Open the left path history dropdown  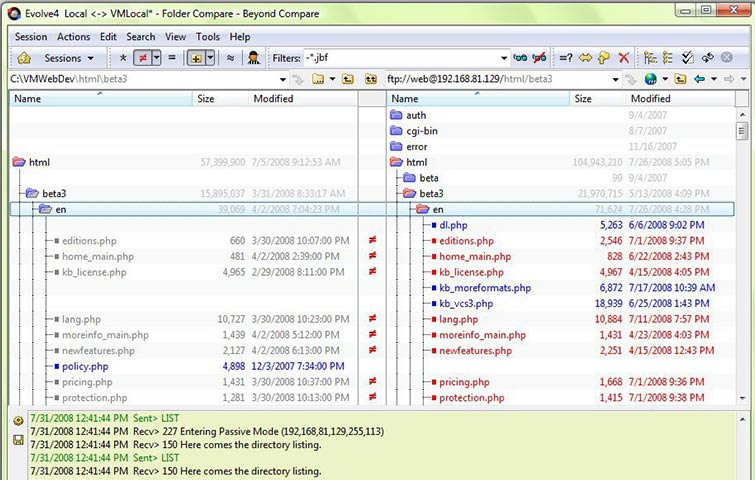(283, 79)
